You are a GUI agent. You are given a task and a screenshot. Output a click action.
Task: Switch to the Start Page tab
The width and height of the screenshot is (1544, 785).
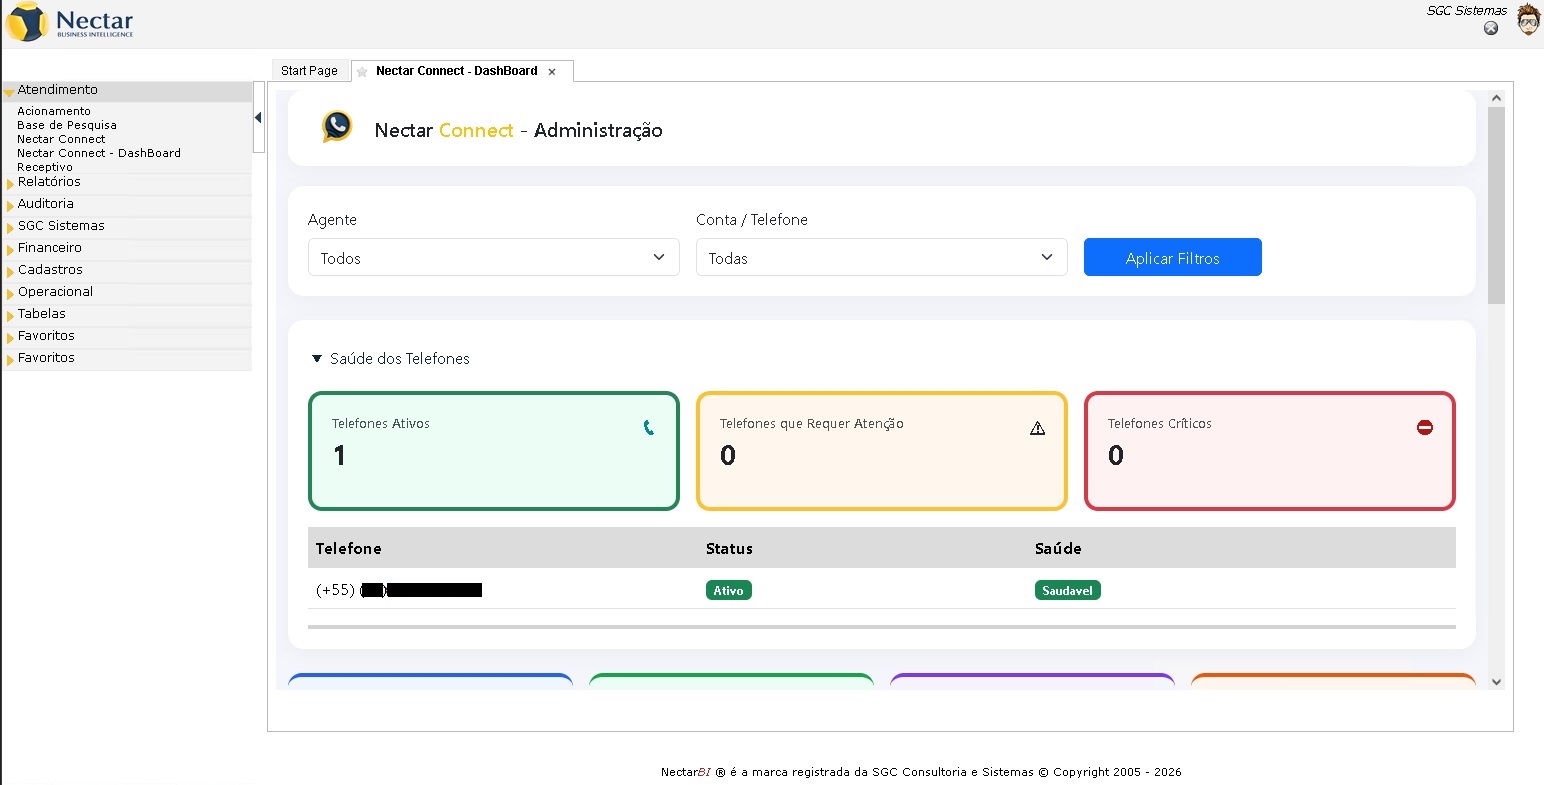coord(309,71)
